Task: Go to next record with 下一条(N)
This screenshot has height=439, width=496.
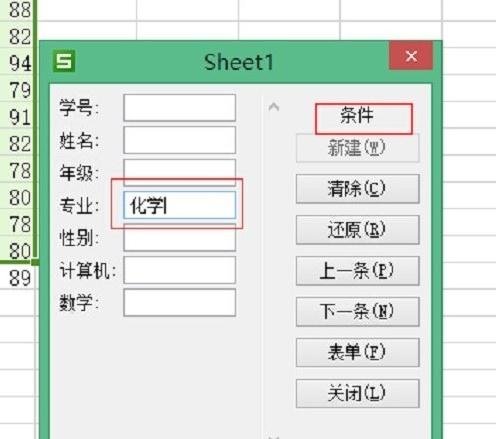Action: point(357,312)
